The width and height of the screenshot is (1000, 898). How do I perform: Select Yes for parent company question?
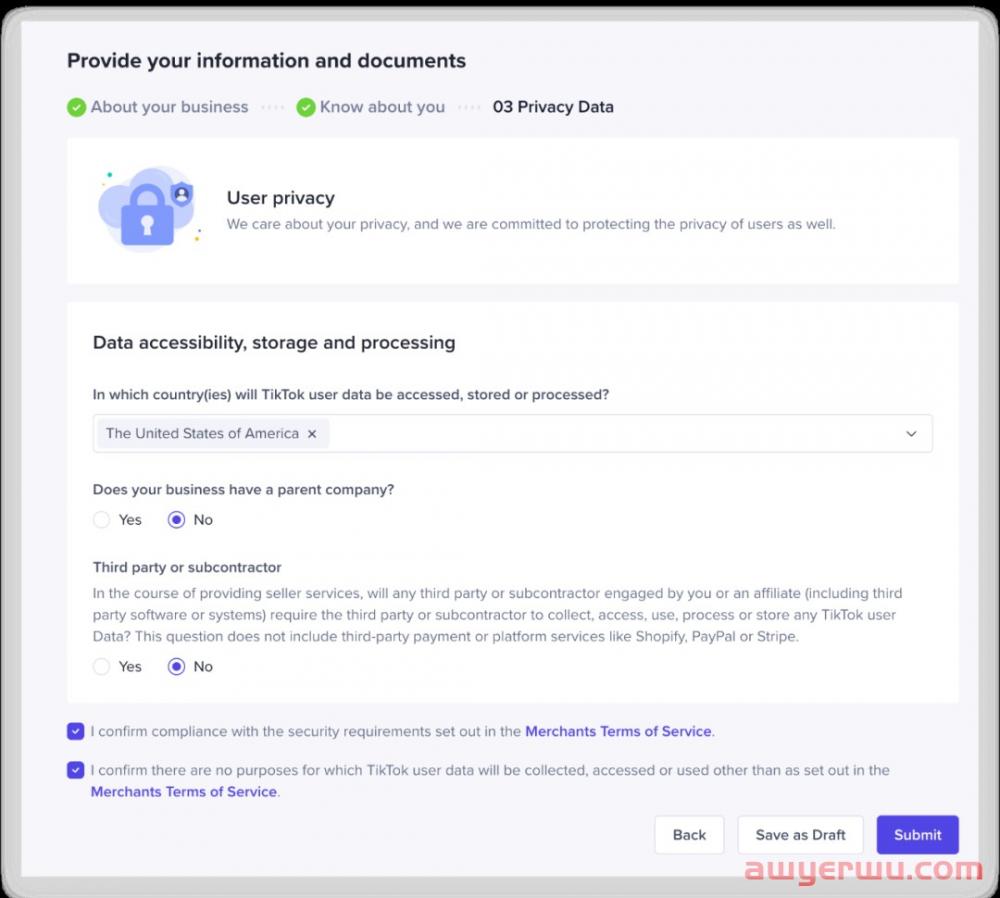101,520
